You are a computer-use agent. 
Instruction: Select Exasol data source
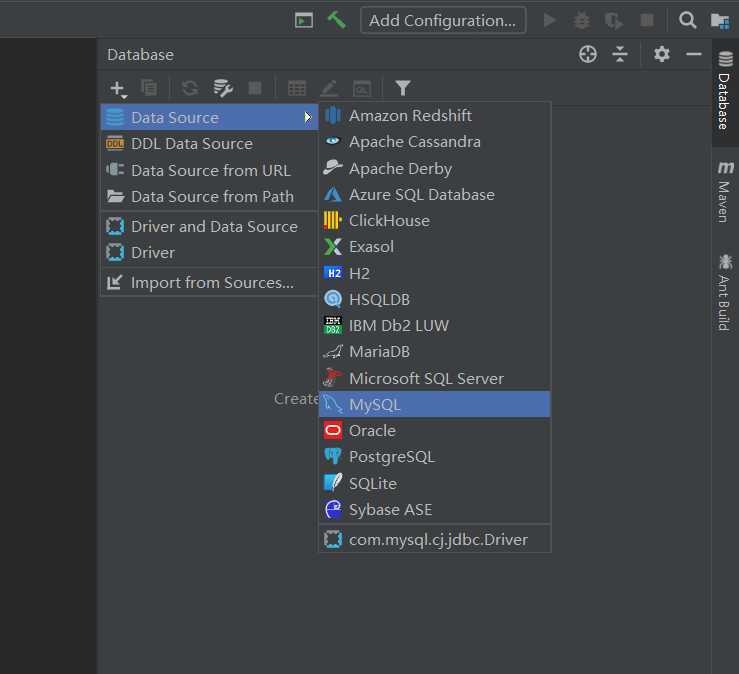click(435, 247)
